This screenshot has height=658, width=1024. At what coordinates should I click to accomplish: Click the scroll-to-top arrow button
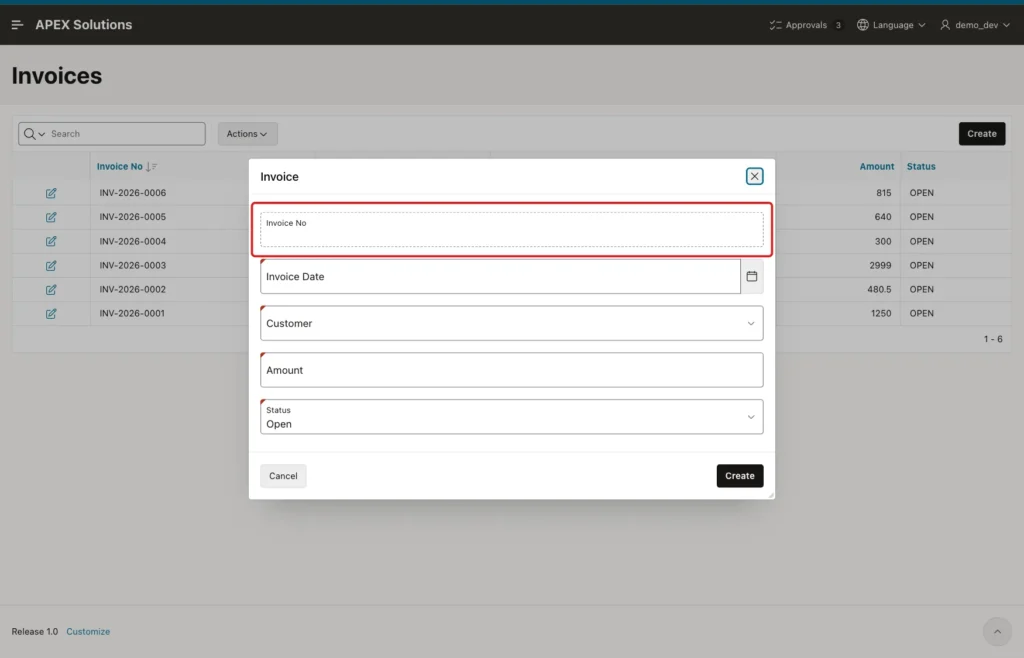pyautogui.click(x=997, y=632)
